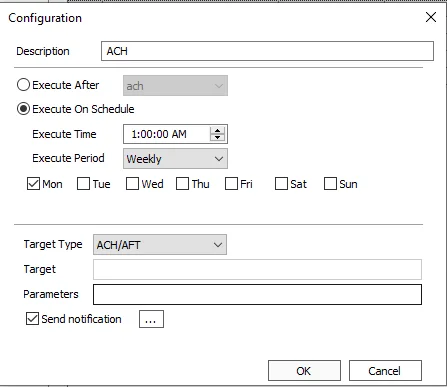Enable the Wed checkbox
The image size is (447, 387).
tap(132, 184)
